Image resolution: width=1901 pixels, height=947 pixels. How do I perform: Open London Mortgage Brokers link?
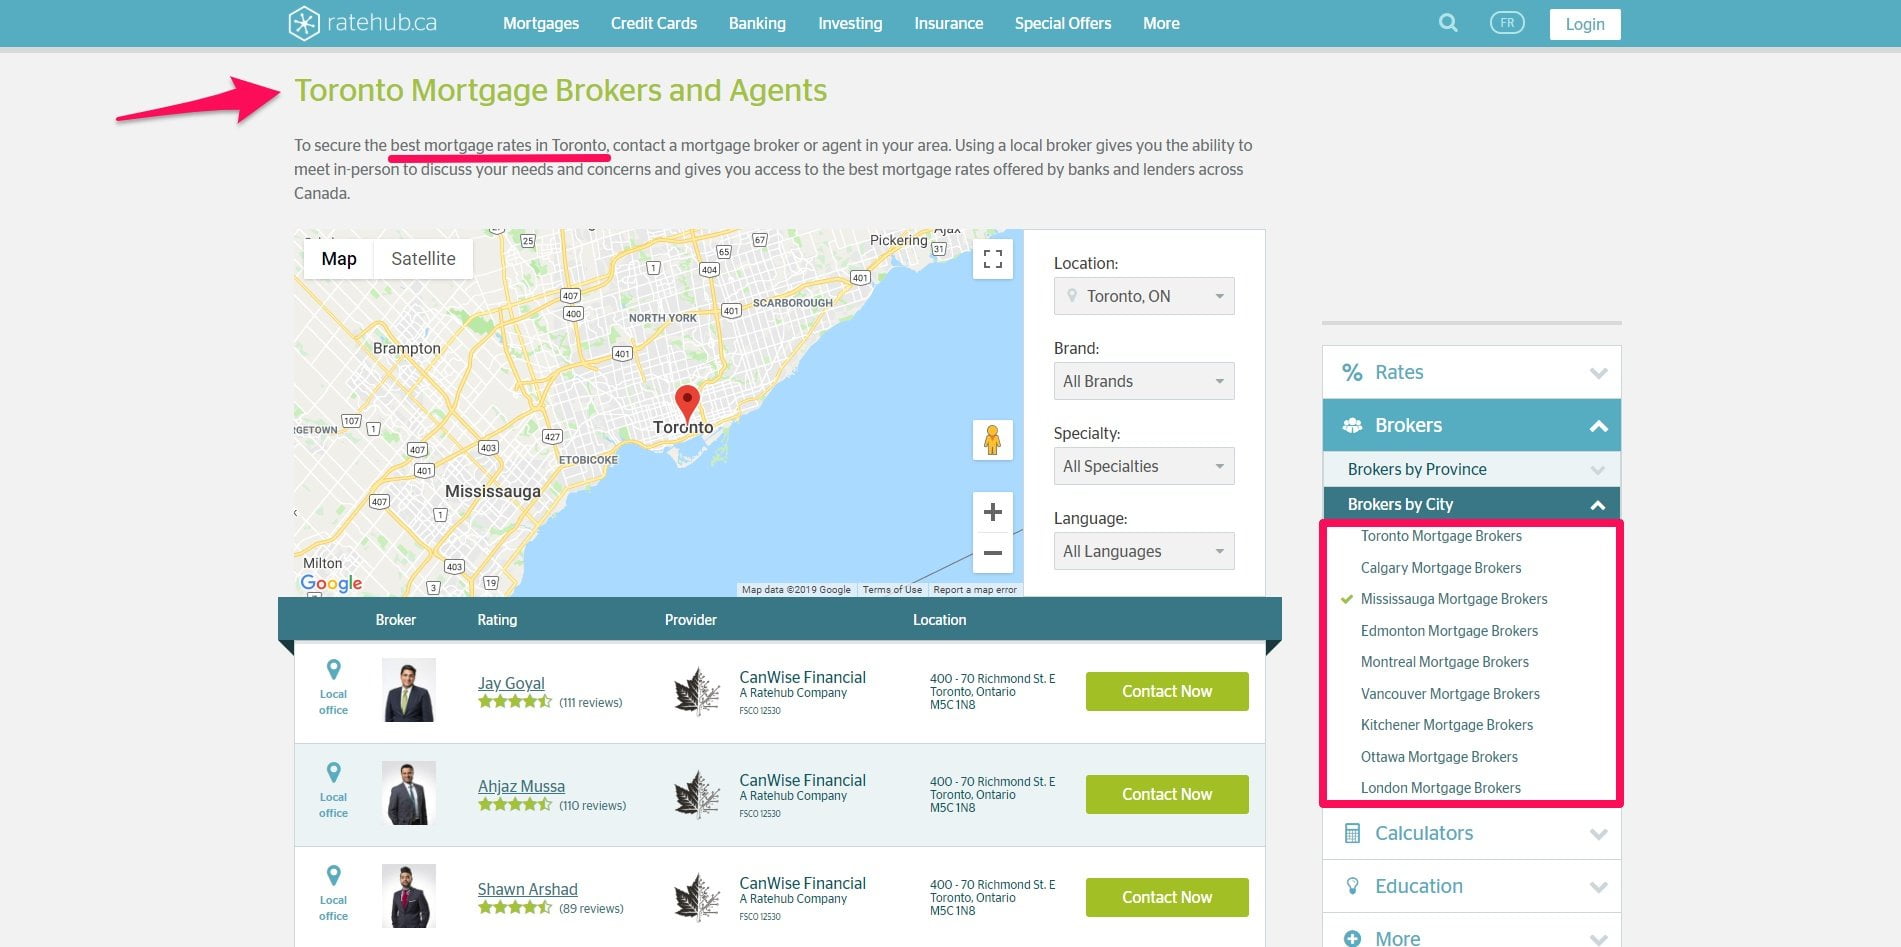(1441, 788)
